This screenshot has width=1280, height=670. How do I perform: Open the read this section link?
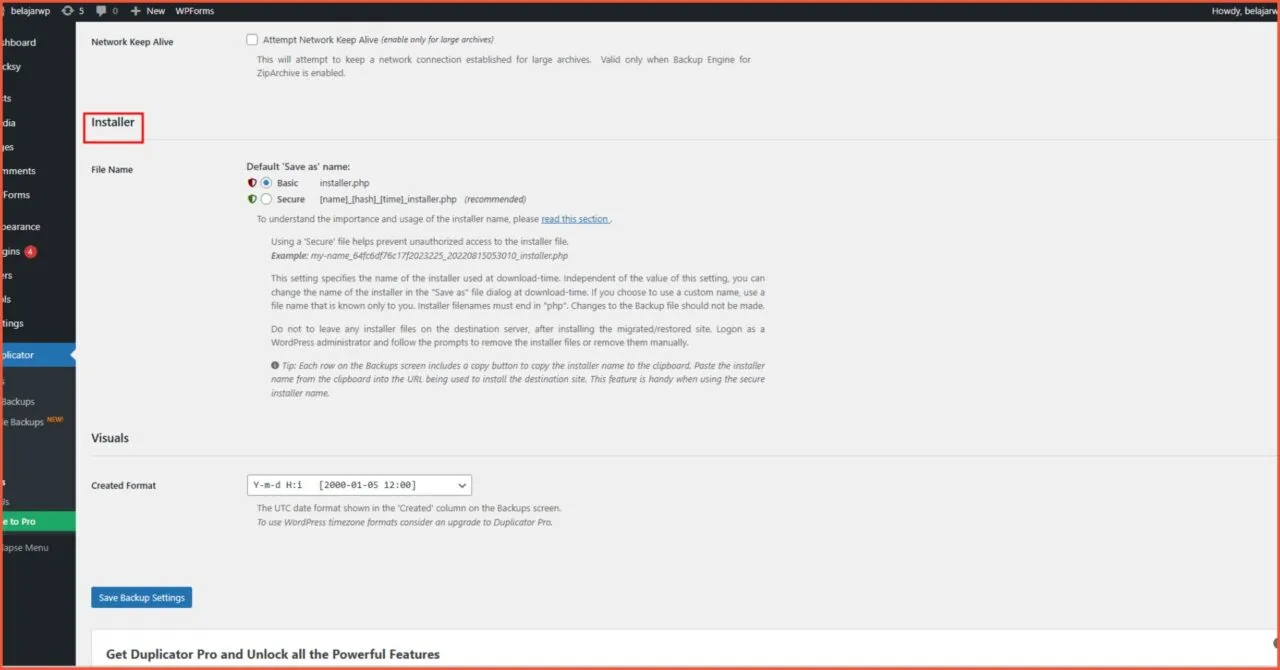click(573, 218)
